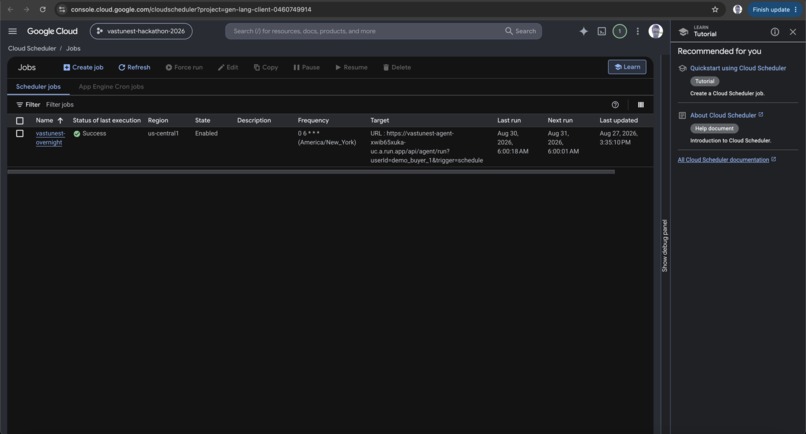806x434 pixels.
Task: Toggle the Learn panel button
Action: (x=627, y=67)
